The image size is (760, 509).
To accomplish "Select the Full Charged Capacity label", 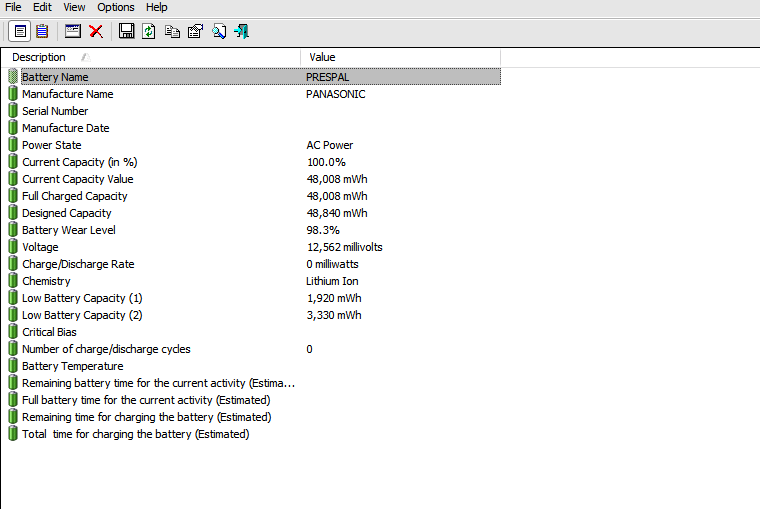I will (75, 196).
